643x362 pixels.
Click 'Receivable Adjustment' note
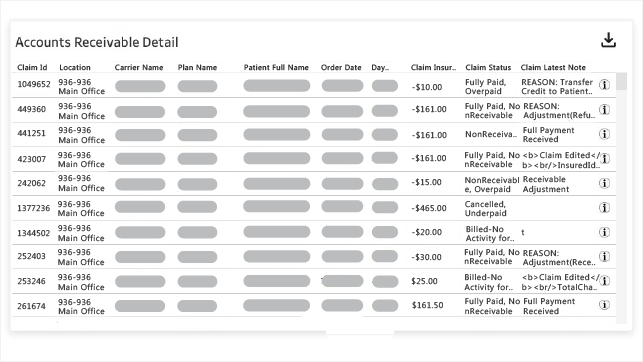[546, 184]
